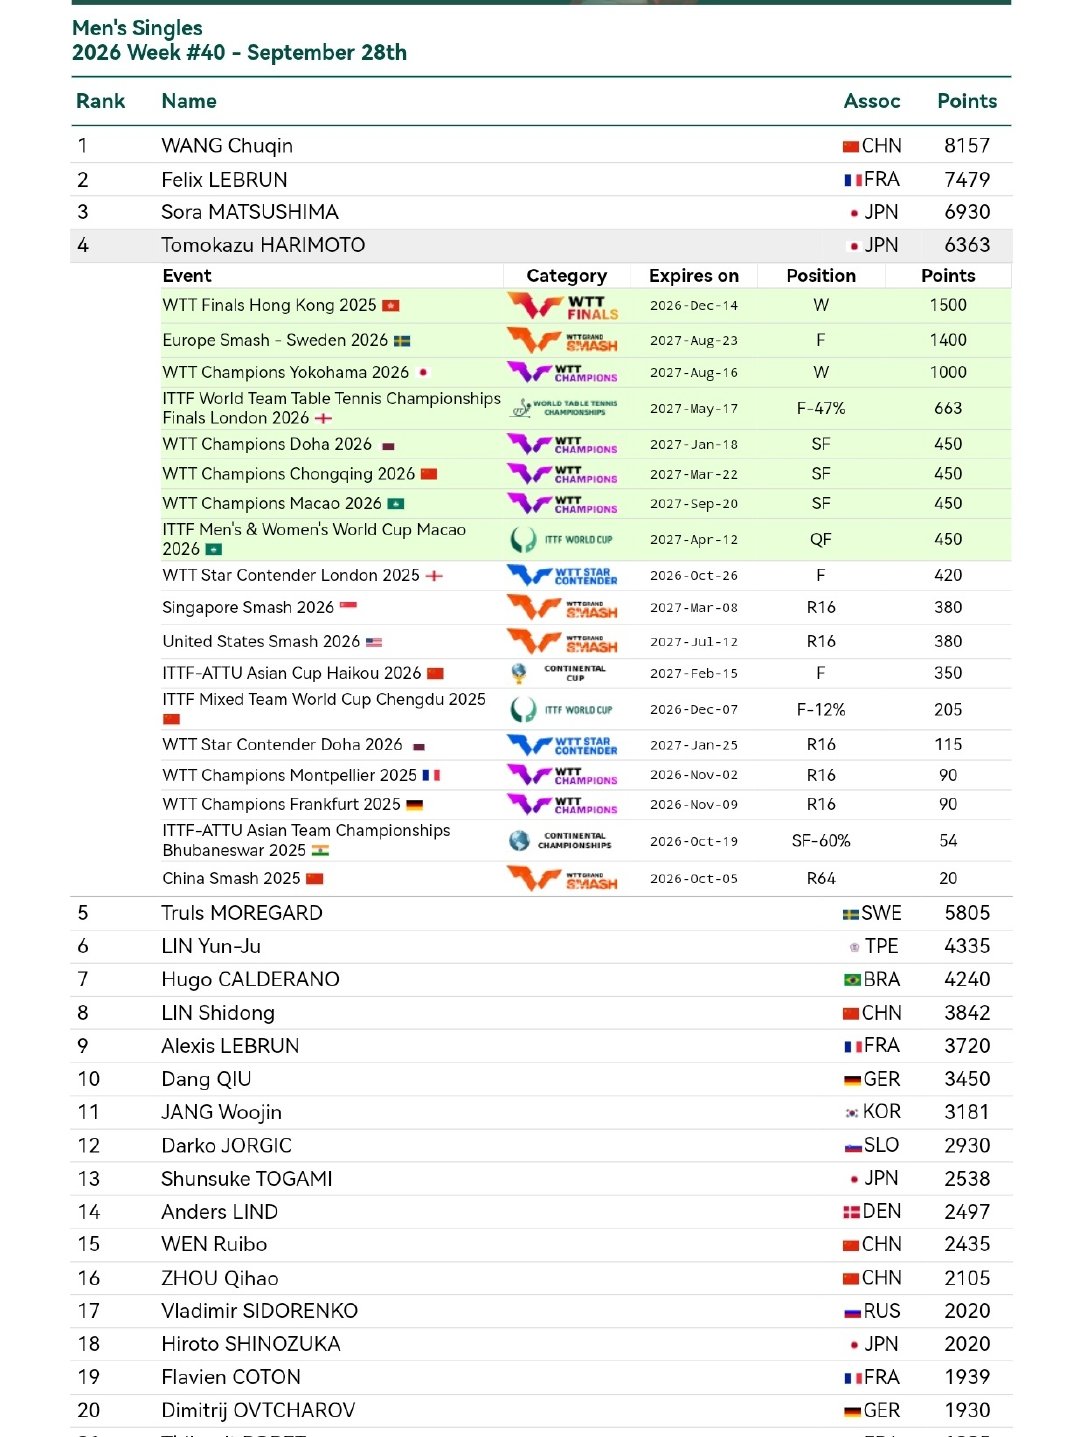
Task: Click the top Points column header
Action: [x=967, y=101]
